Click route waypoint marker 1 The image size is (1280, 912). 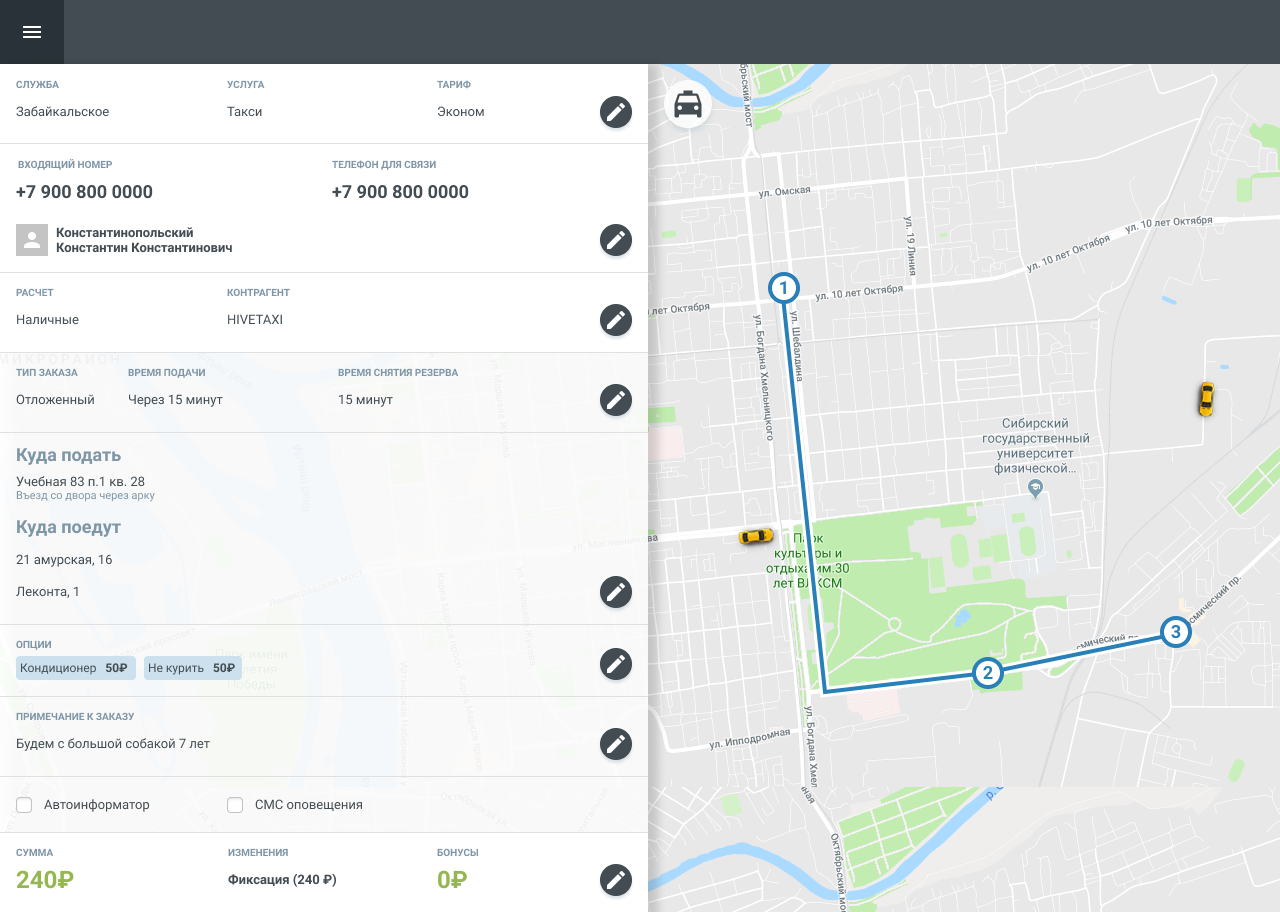pyautogui.click(x=784, y=289)
